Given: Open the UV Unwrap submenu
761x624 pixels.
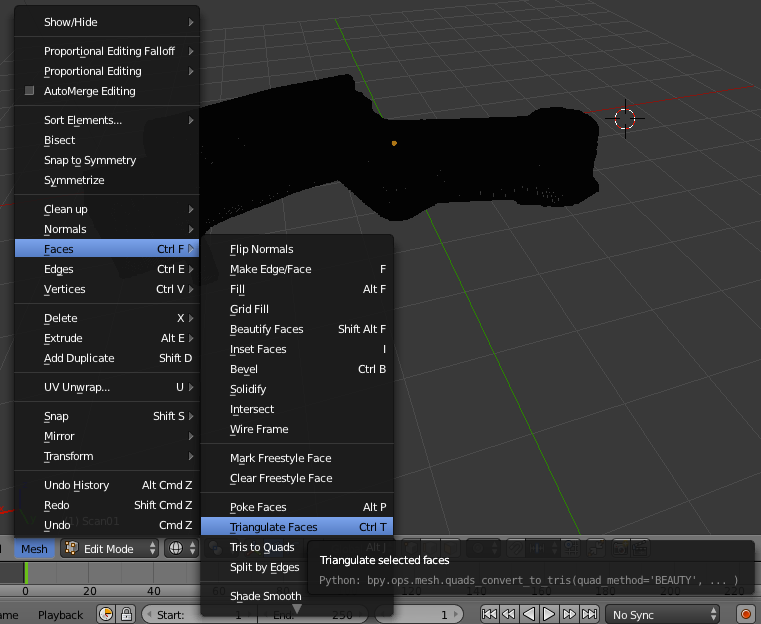Looking at the screenshot, I should (107, 387).
